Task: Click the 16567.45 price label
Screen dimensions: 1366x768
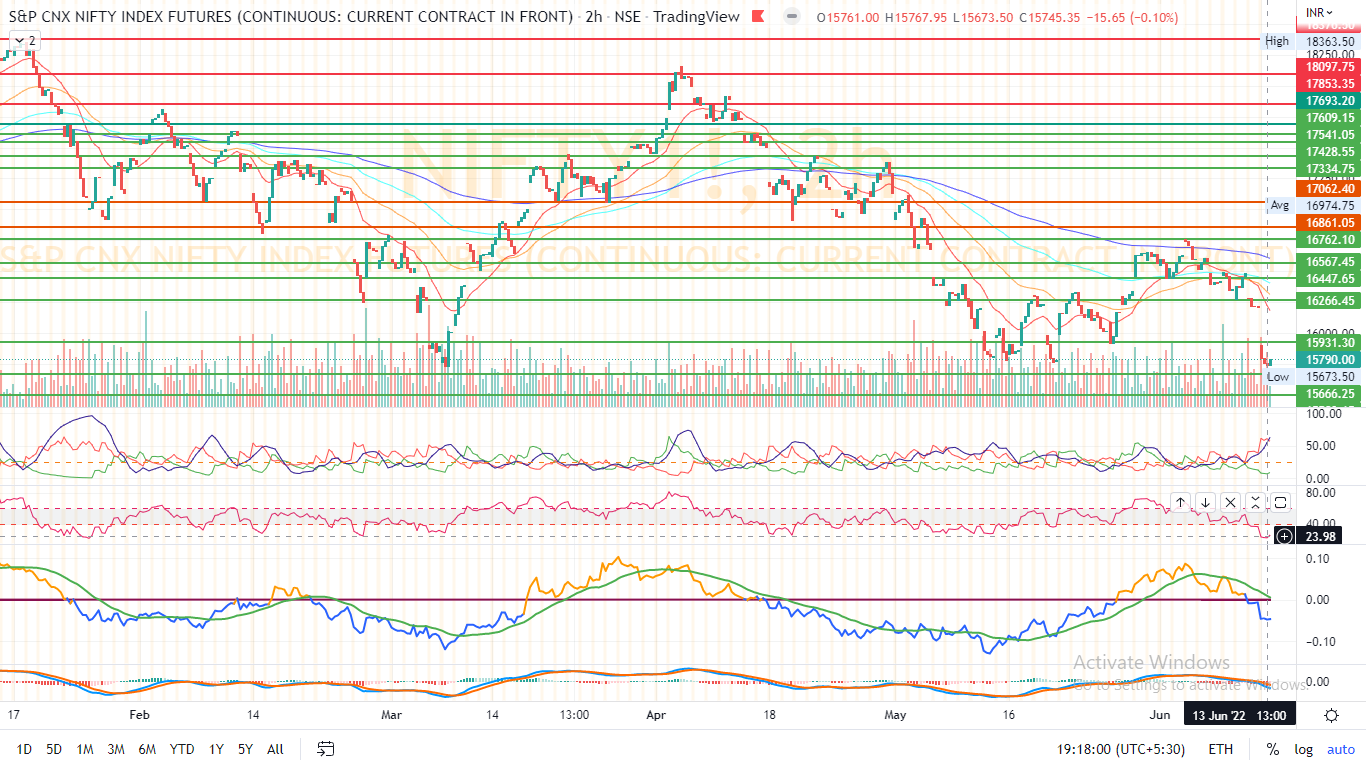Action: [1329, 261]
